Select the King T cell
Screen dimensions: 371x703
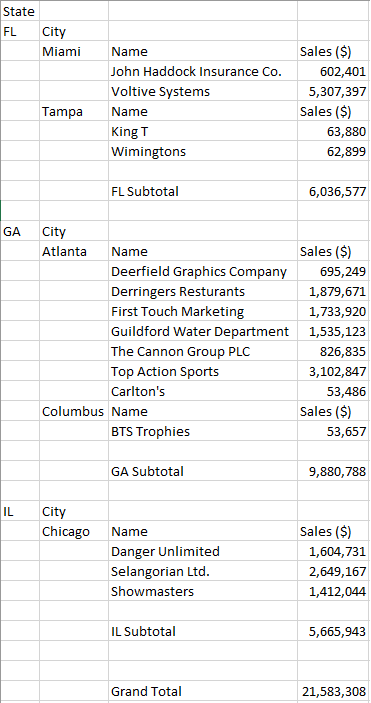coord(203,131)
